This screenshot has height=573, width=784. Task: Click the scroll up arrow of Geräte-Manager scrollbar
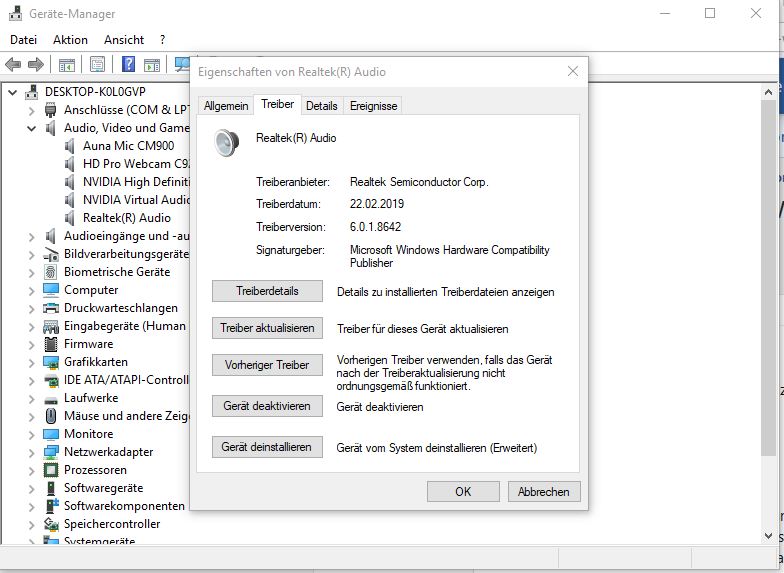pyautogui.click(x=768, y=92)
